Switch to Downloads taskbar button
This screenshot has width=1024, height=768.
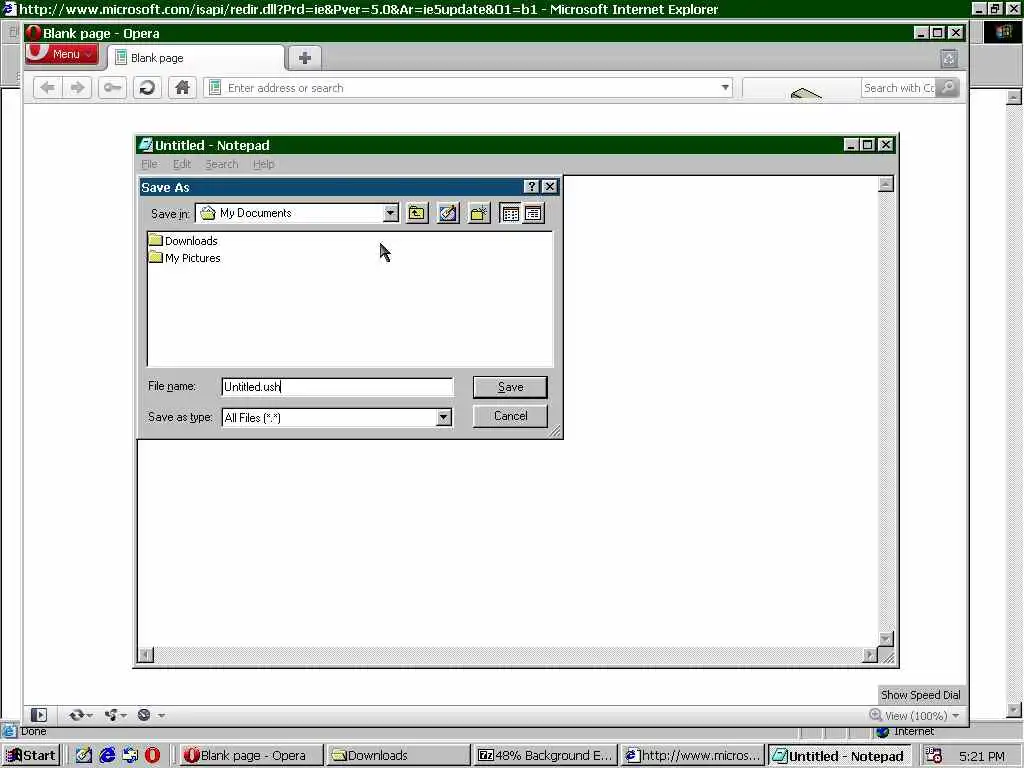click(x=398, y=756)
